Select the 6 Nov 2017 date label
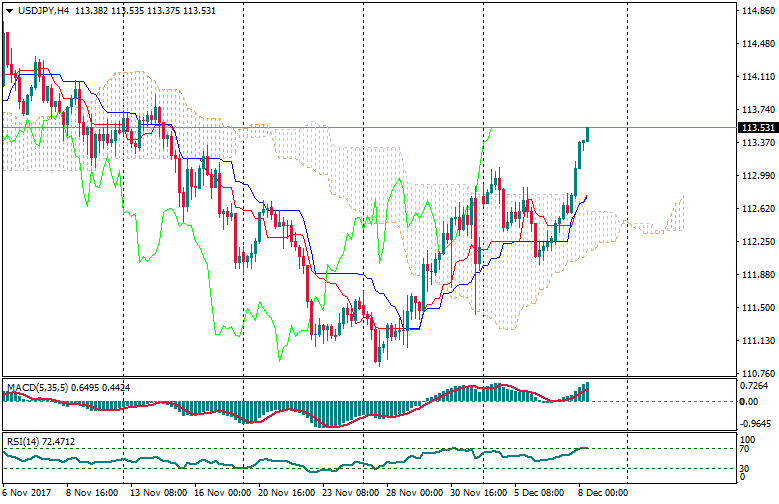The width and height of the screenshot is (779, 504). click(x=27, y=493)
